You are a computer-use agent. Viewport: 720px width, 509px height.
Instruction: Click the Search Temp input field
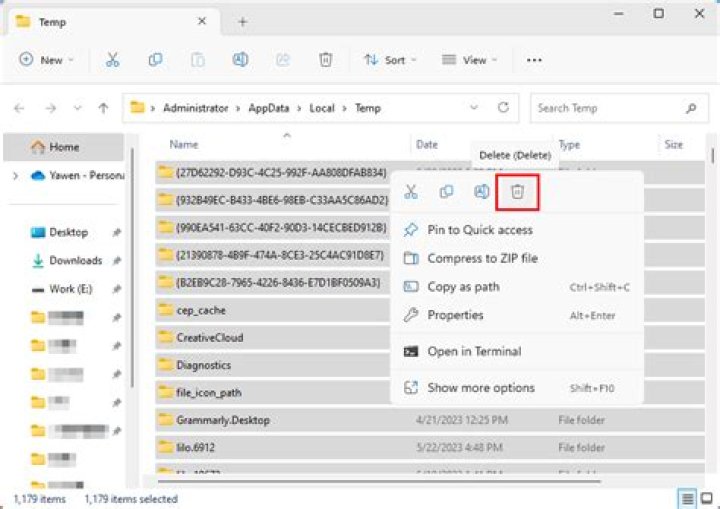[x=606, y=108]
